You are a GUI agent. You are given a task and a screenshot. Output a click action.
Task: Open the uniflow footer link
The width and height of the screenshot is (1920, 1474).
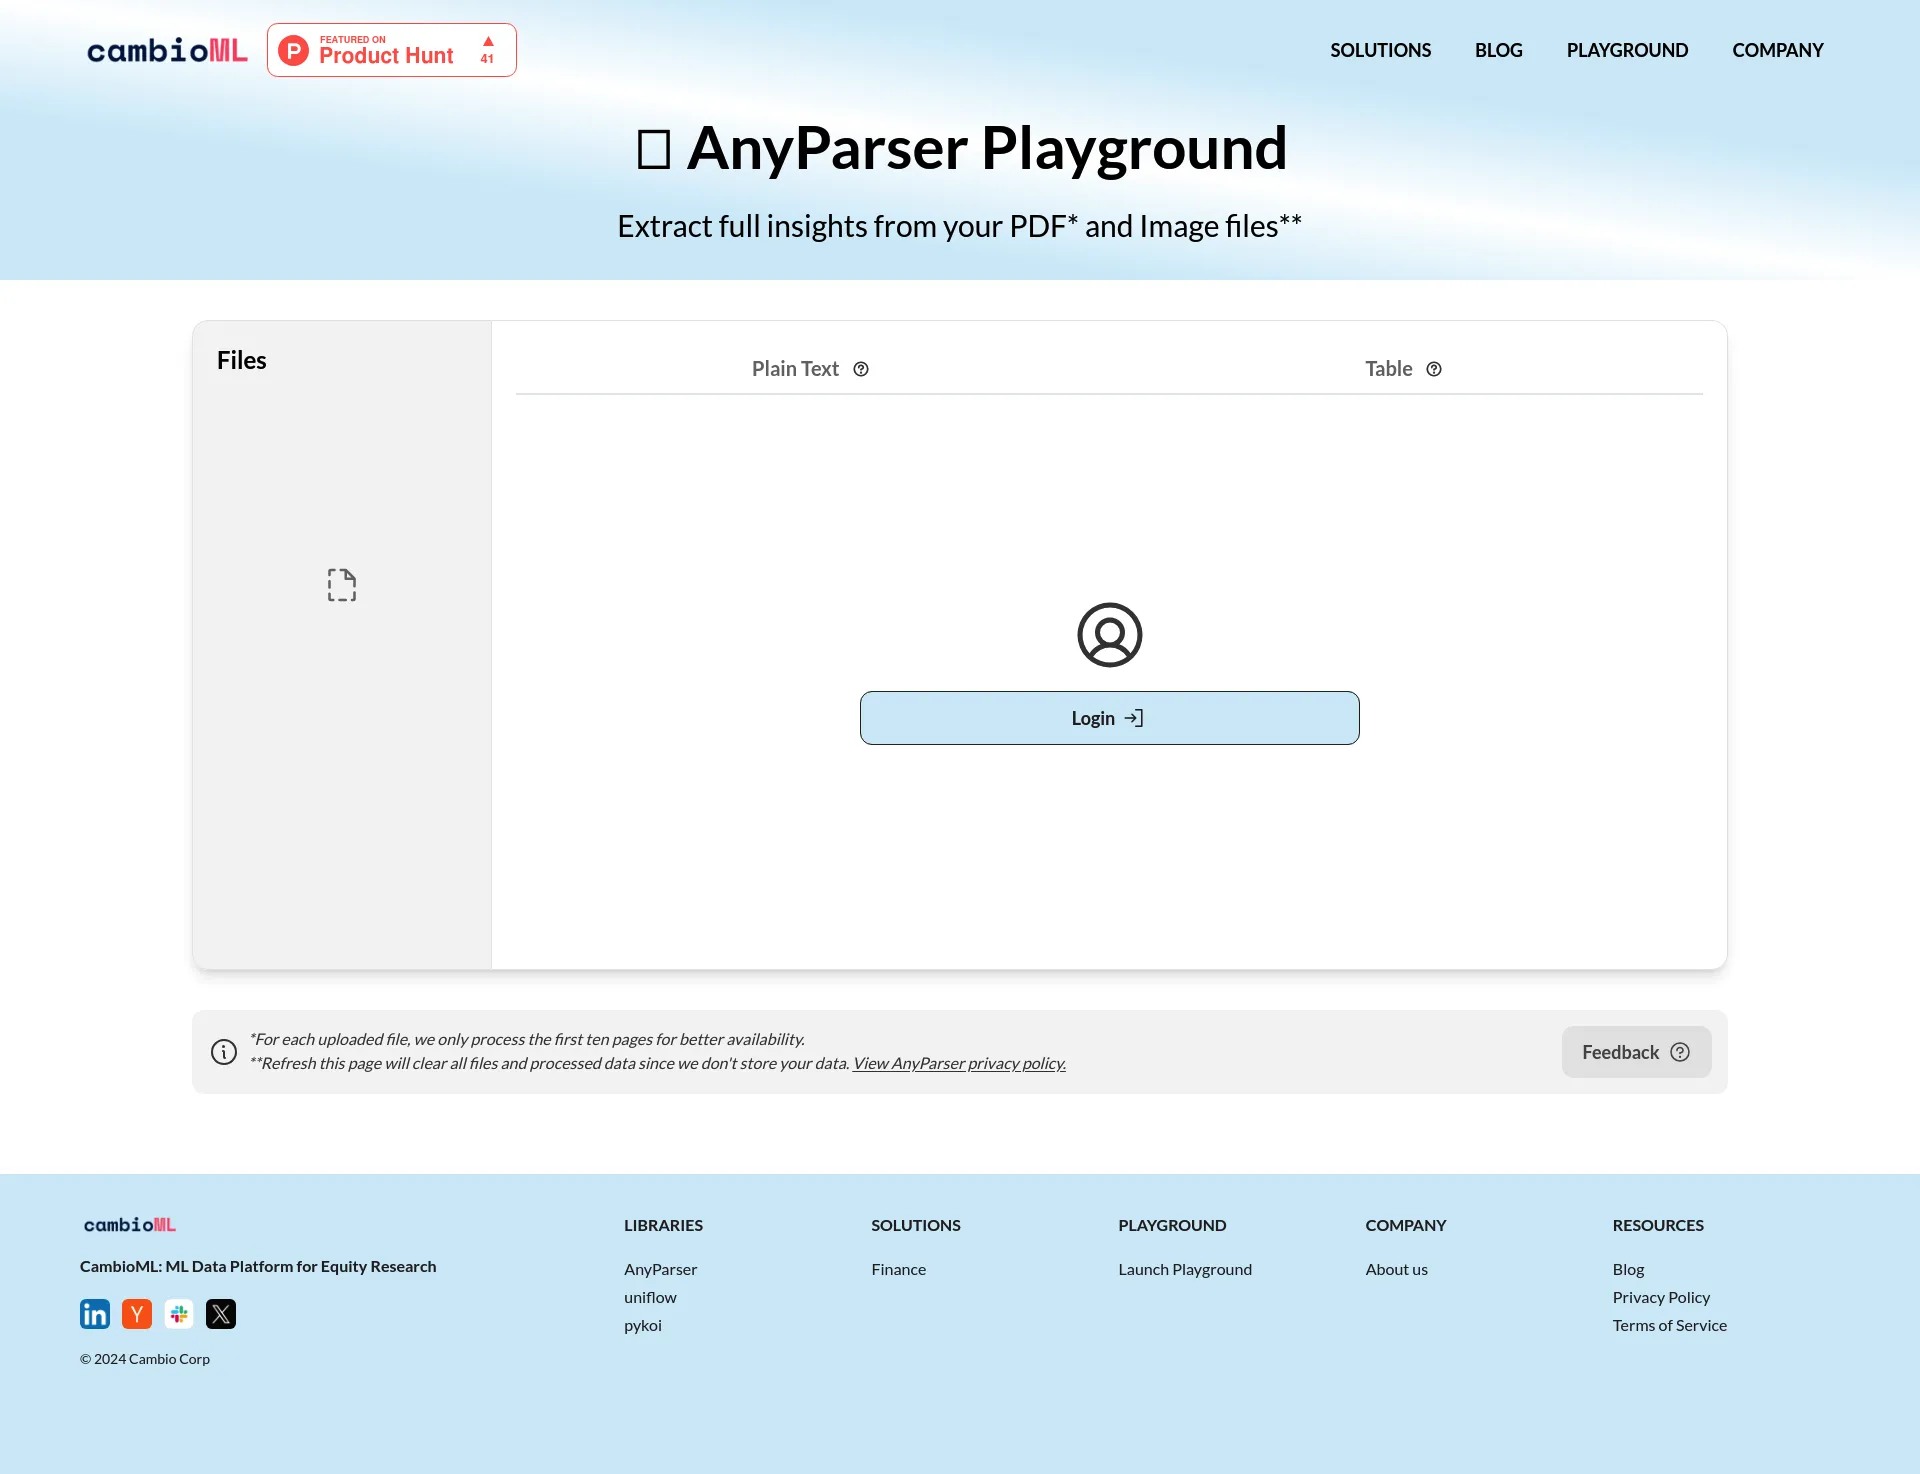pos(650,1297)
